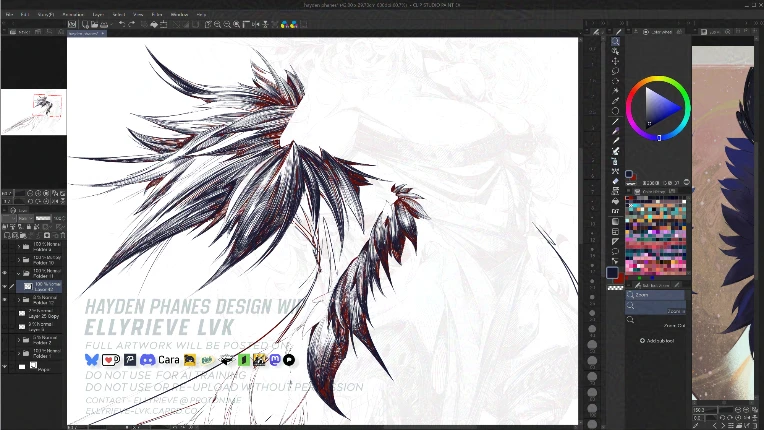The width and height of the screenshot is (764, 430).
Task: Open CLIP STUDIO from the command bar
Action: (72, 24)
